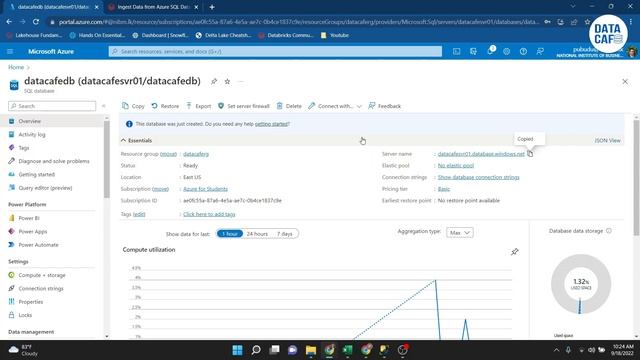The width and height of the screenshot is (640, 360).
Task: Open Youtube bookmark
Action: pos(335,35)
